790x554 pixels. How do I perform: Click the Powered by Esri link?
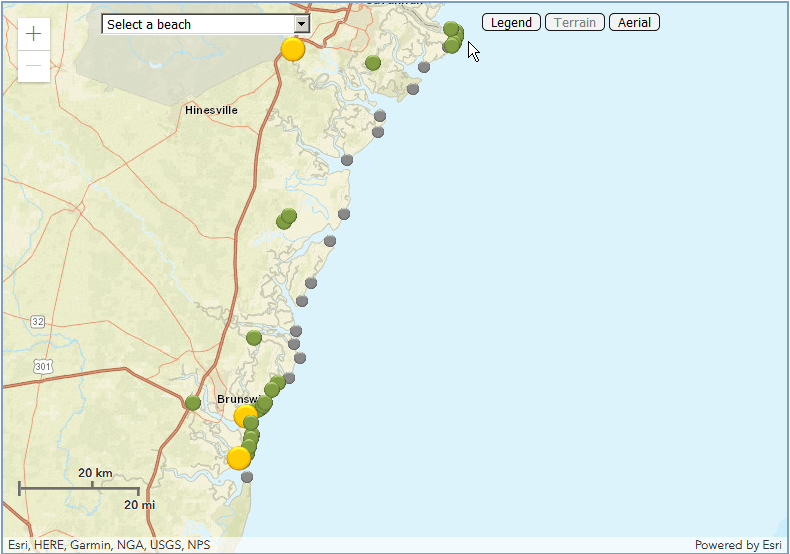(738, 545)
